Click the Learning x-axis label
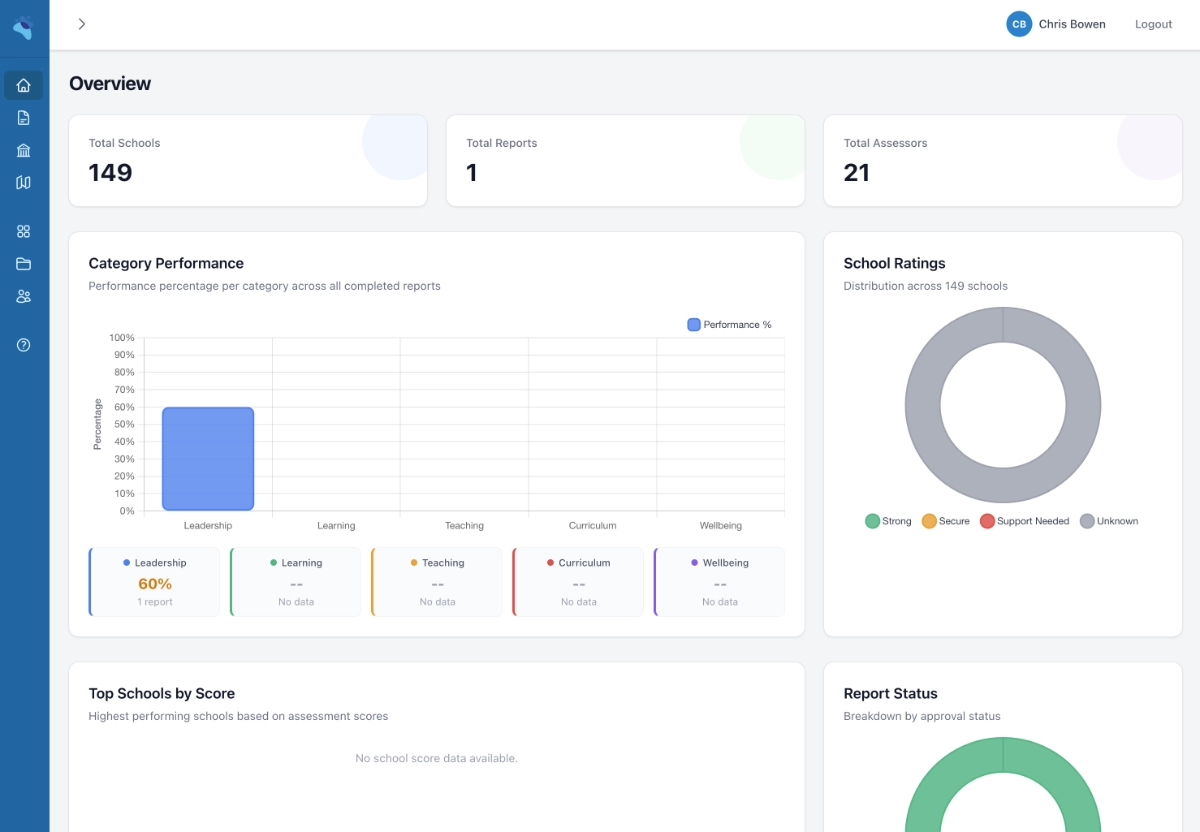1200x832 pixels. [336, 526]
